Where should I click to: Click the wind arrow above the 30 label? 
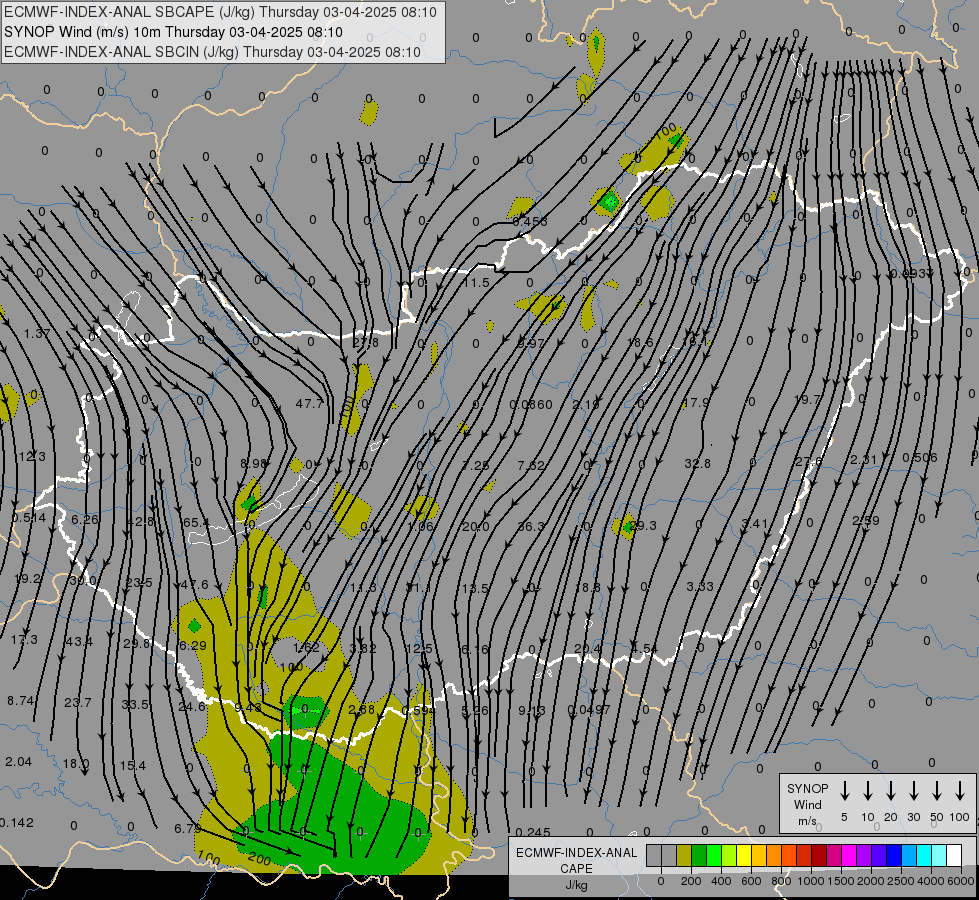pyautogui.click(x=913, y=791)
